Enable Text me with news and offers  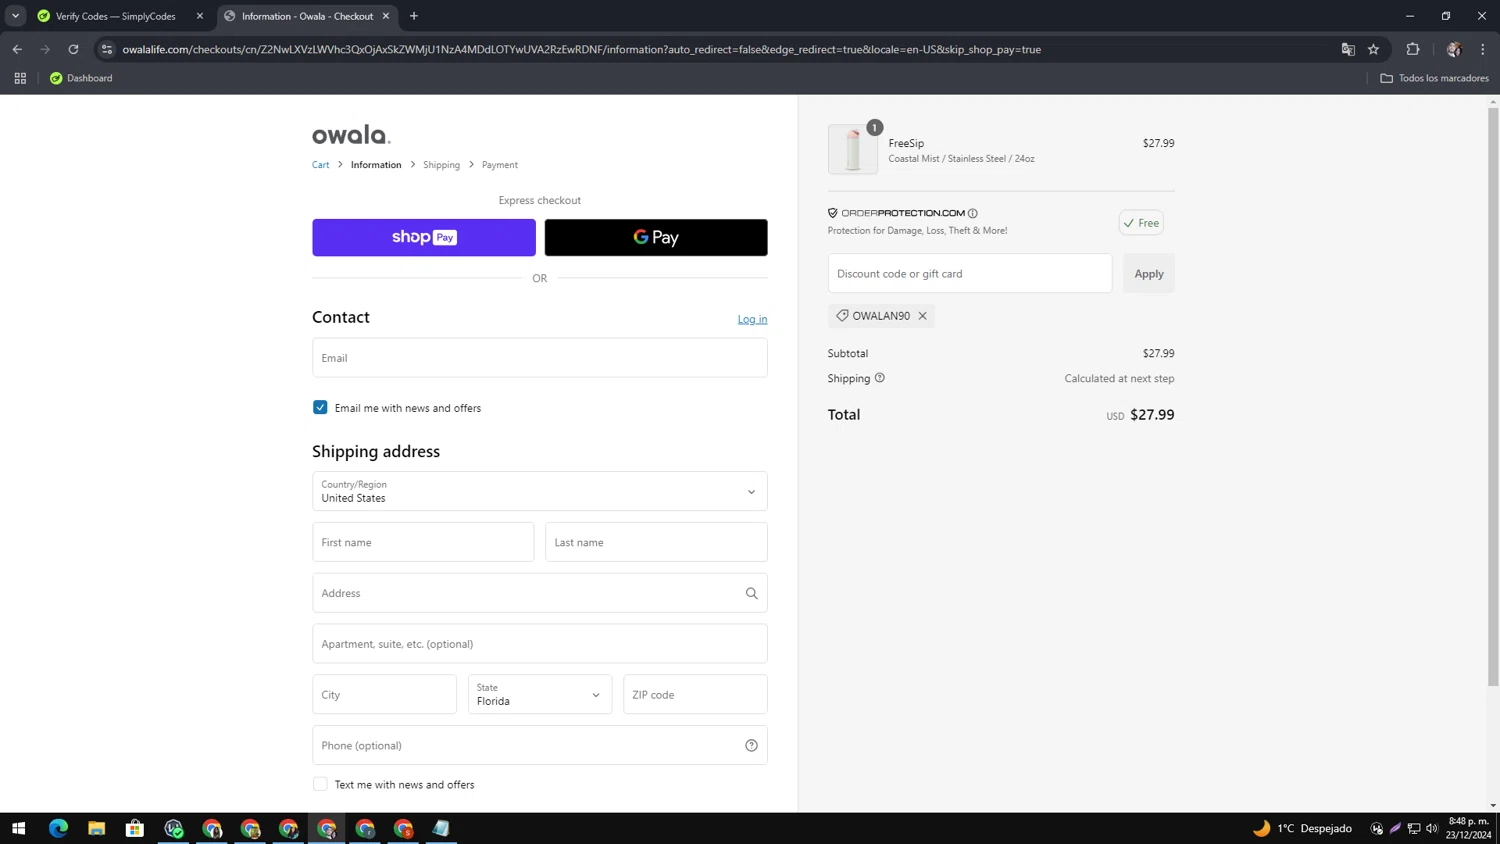[320, 784]
